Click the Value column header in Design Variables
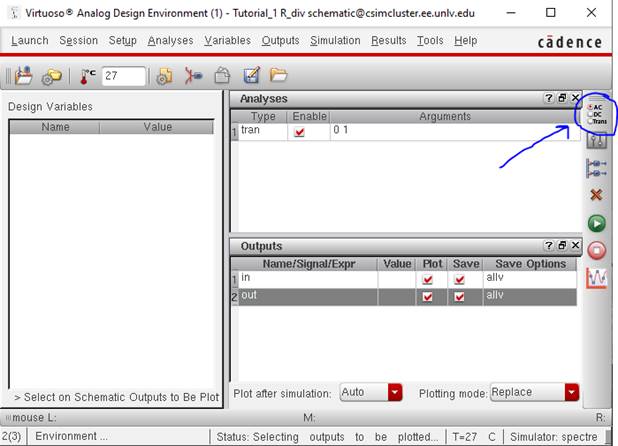Image resolution: width=618 pixels, height=446 pixels. pos(157,127)
